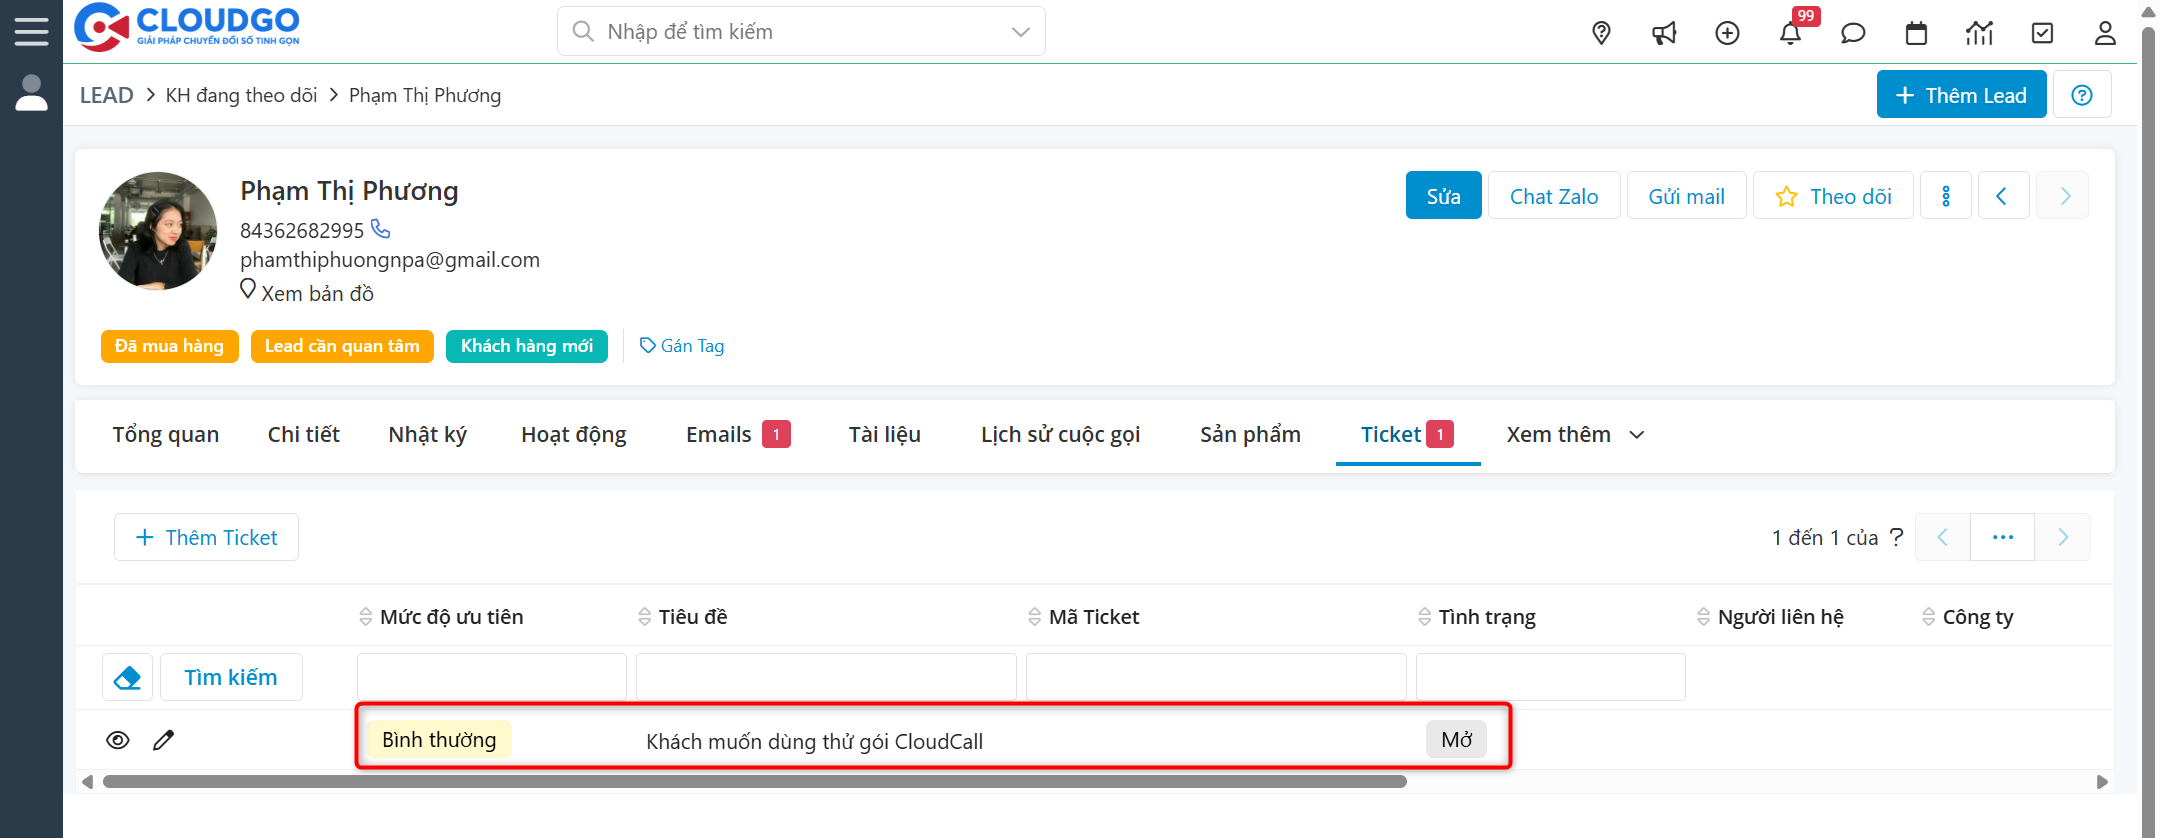
Task: Open the three-dot more actions menu
Action: point(1946,196)
